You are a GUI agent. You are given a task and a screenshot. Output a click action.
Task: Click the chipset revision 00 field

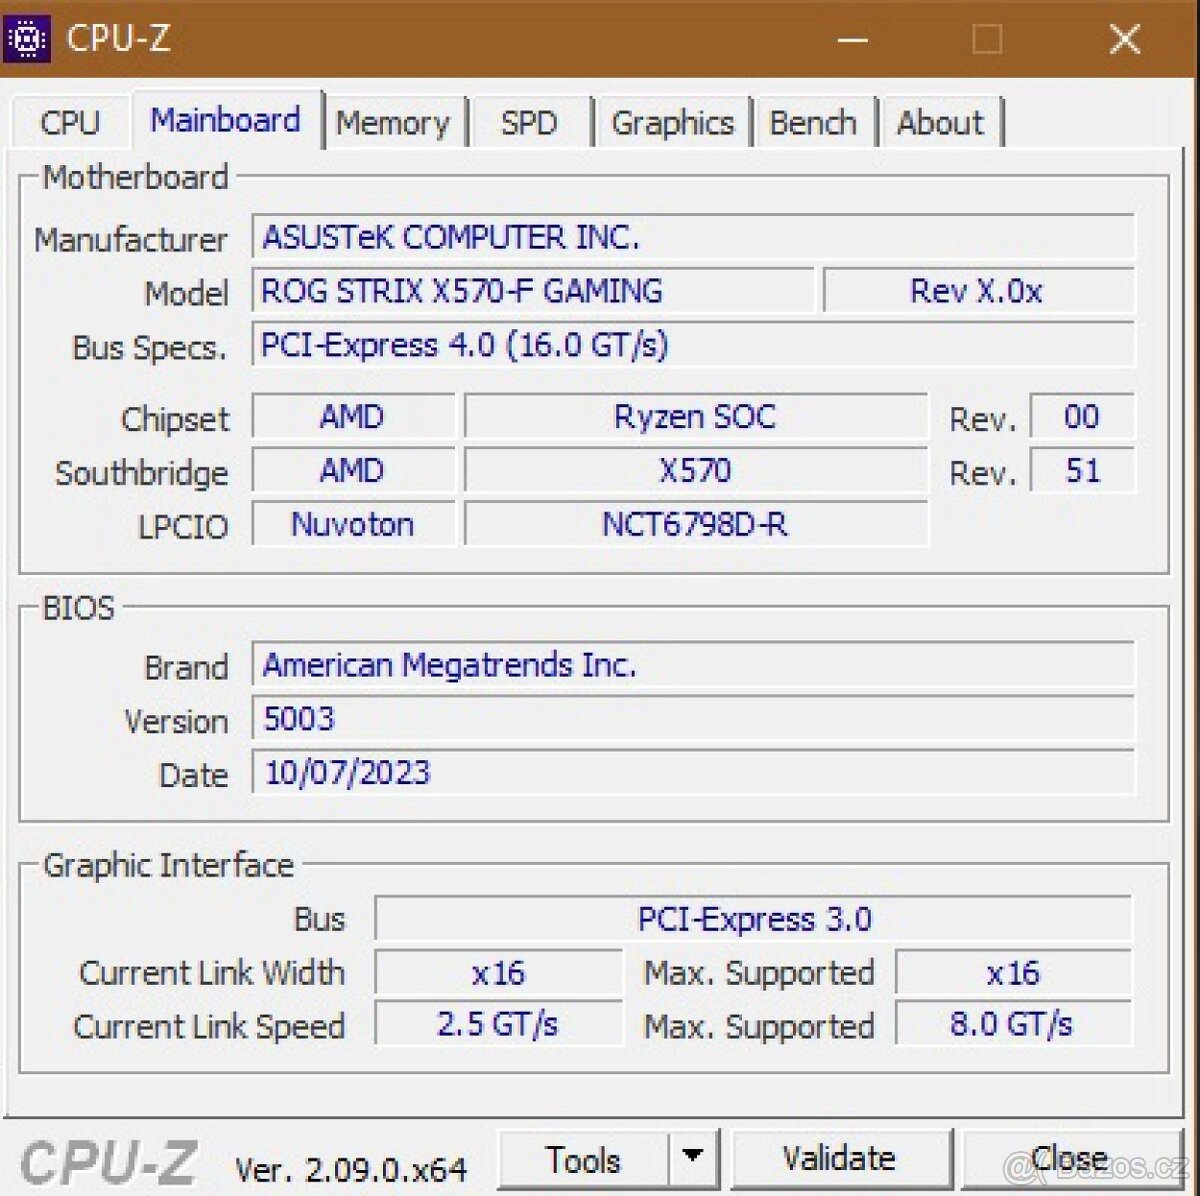[x=1082, y=416]
